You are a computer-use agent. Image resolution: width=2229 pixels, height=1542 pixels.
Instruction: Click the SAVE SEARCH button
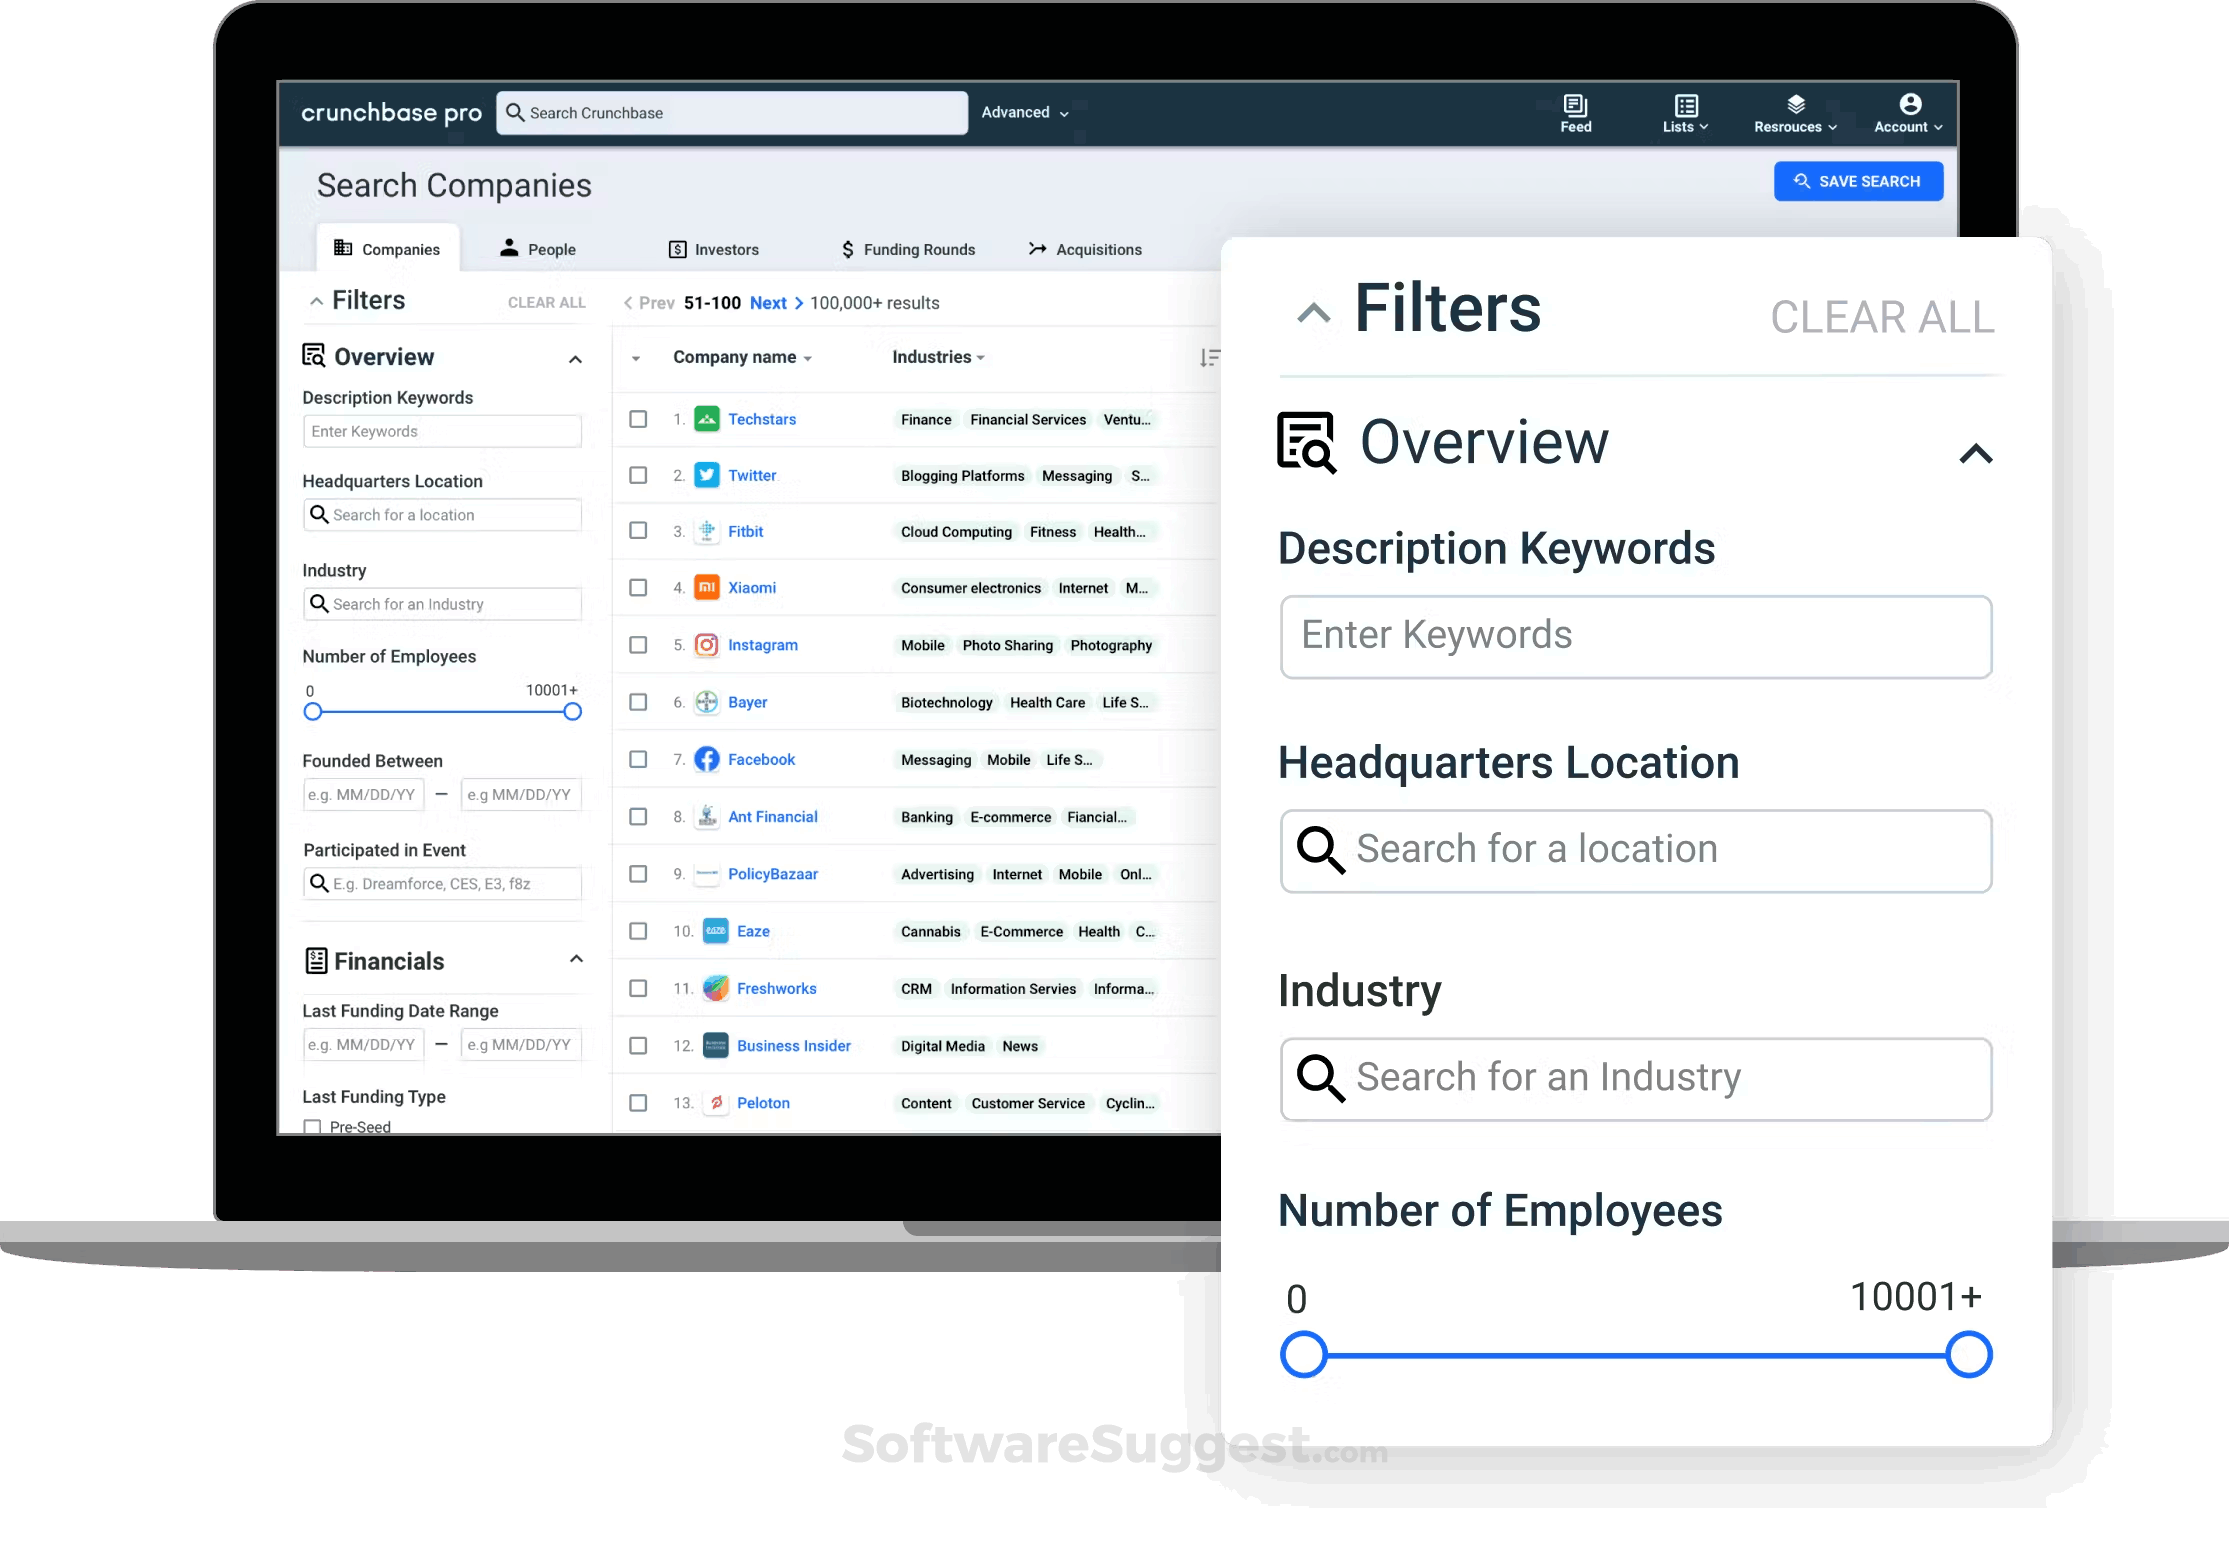1858,181
